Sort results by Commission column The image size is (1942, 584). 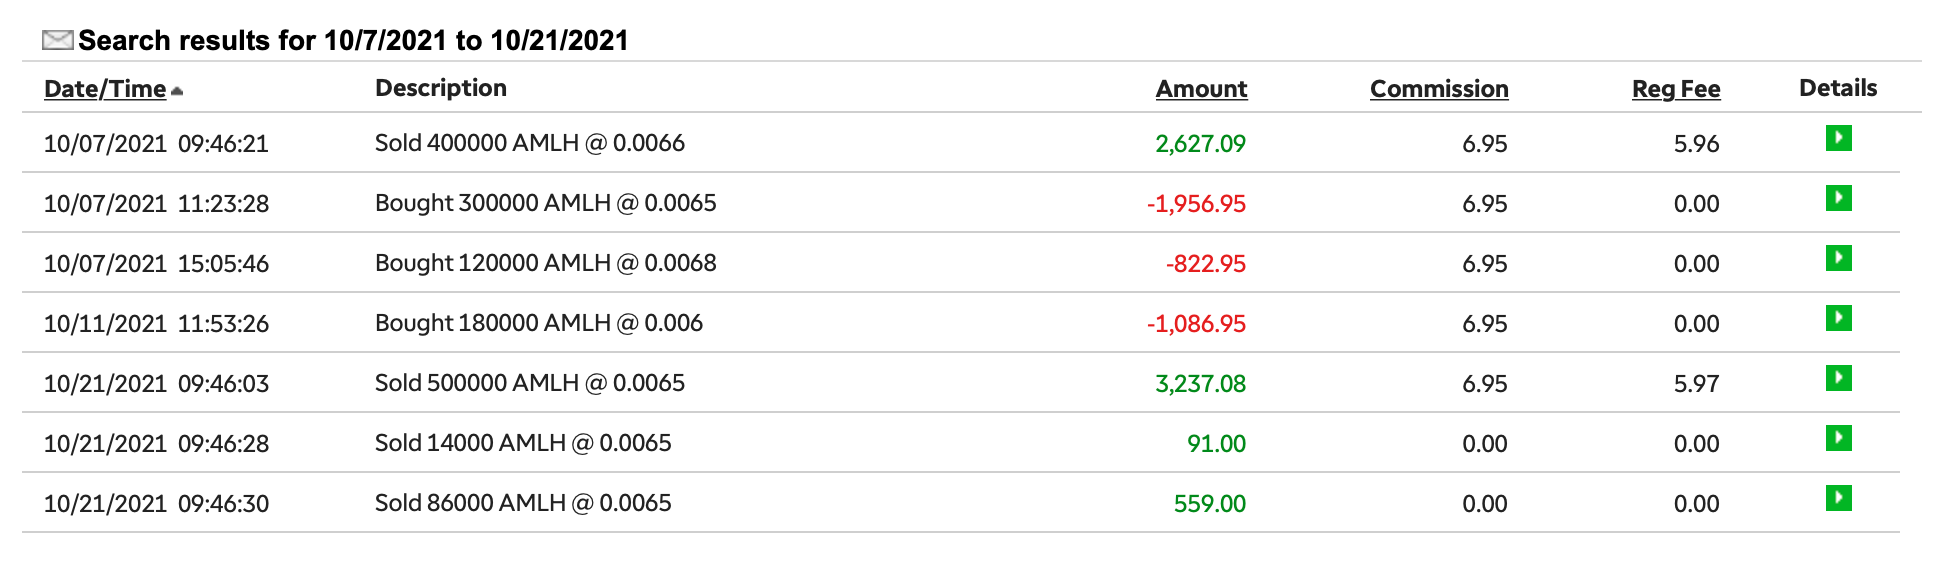(1438, 89)
